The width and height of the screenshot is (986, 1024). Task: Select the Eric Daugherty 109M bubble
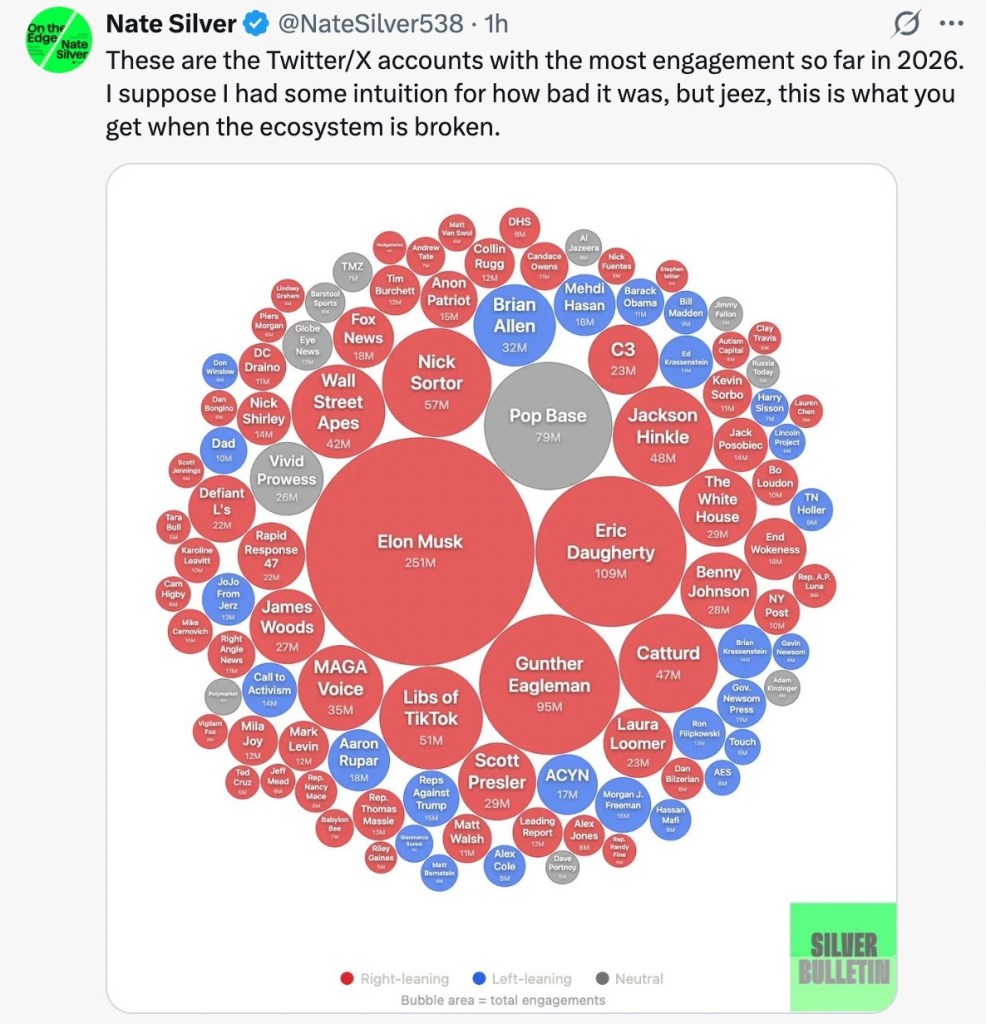click(610, 550)
